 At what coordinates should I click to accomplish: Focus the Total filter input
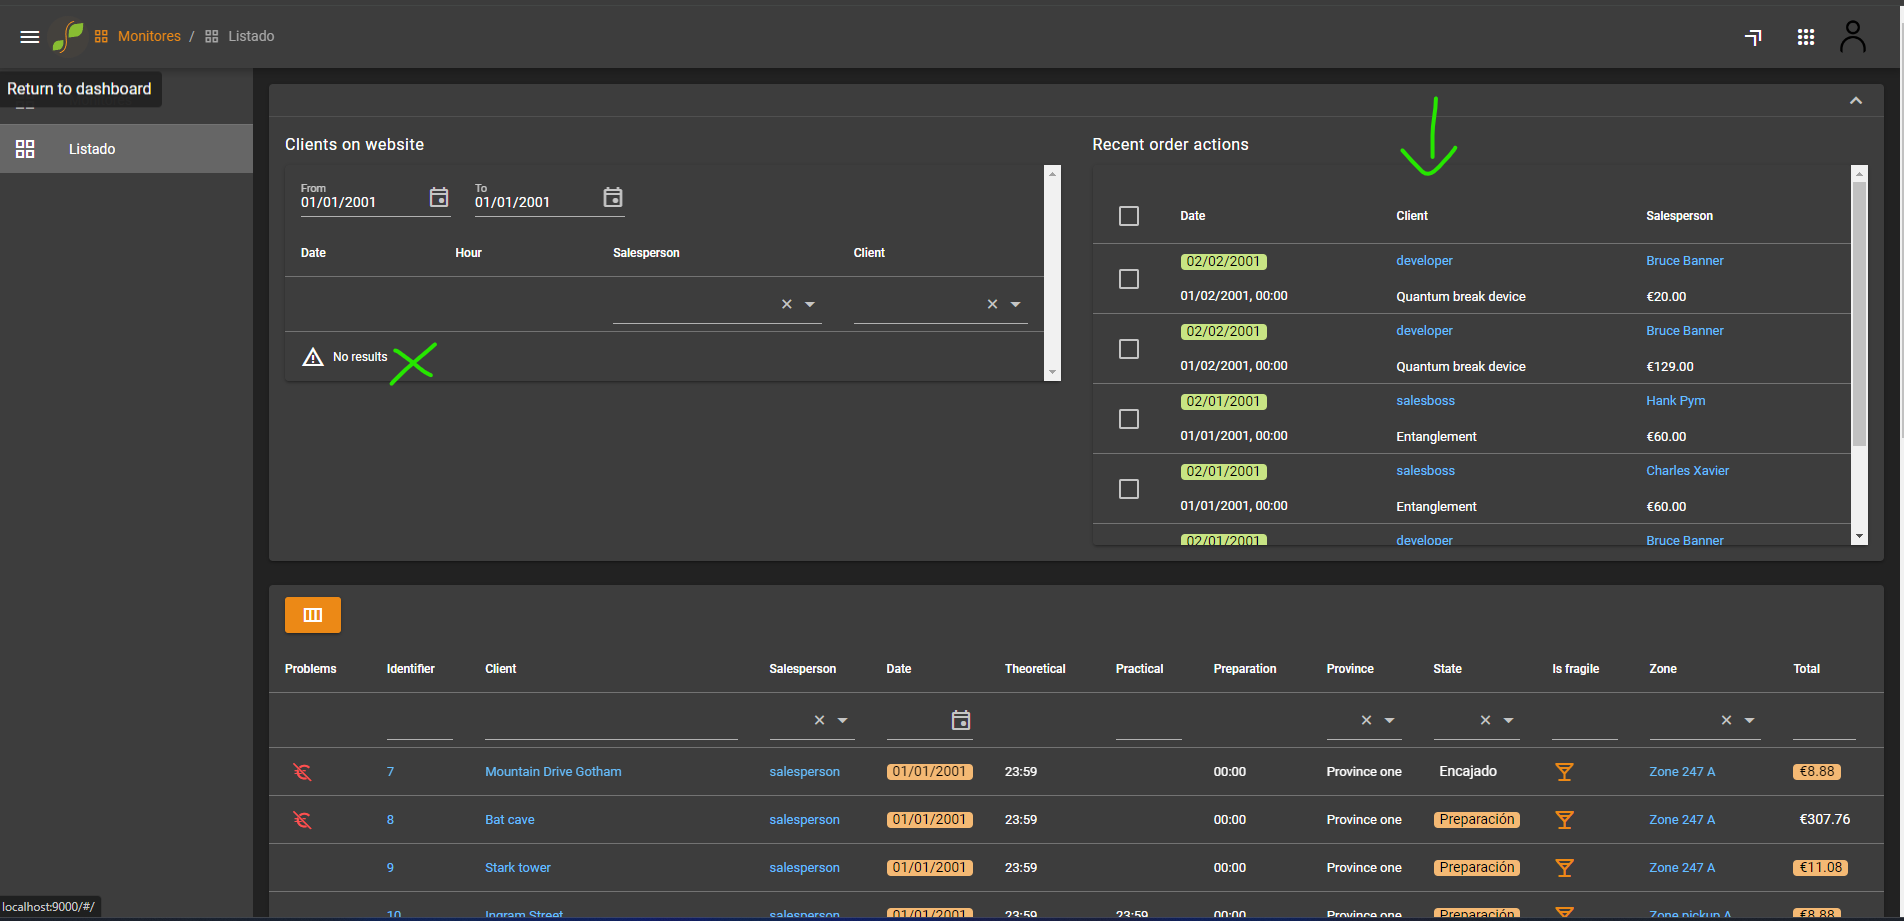[1824, 721]
